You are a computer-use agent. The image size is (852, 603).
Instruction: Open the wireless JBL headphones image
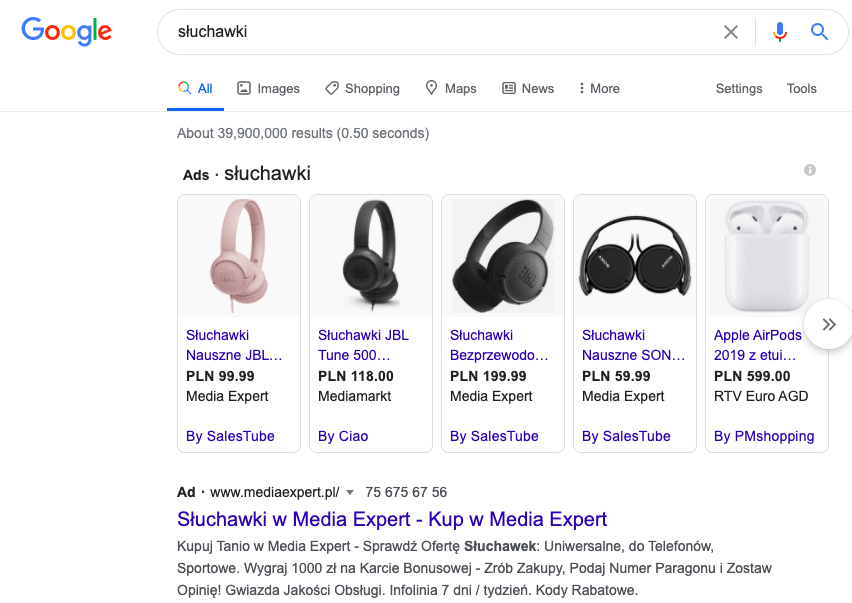point(503,256)
